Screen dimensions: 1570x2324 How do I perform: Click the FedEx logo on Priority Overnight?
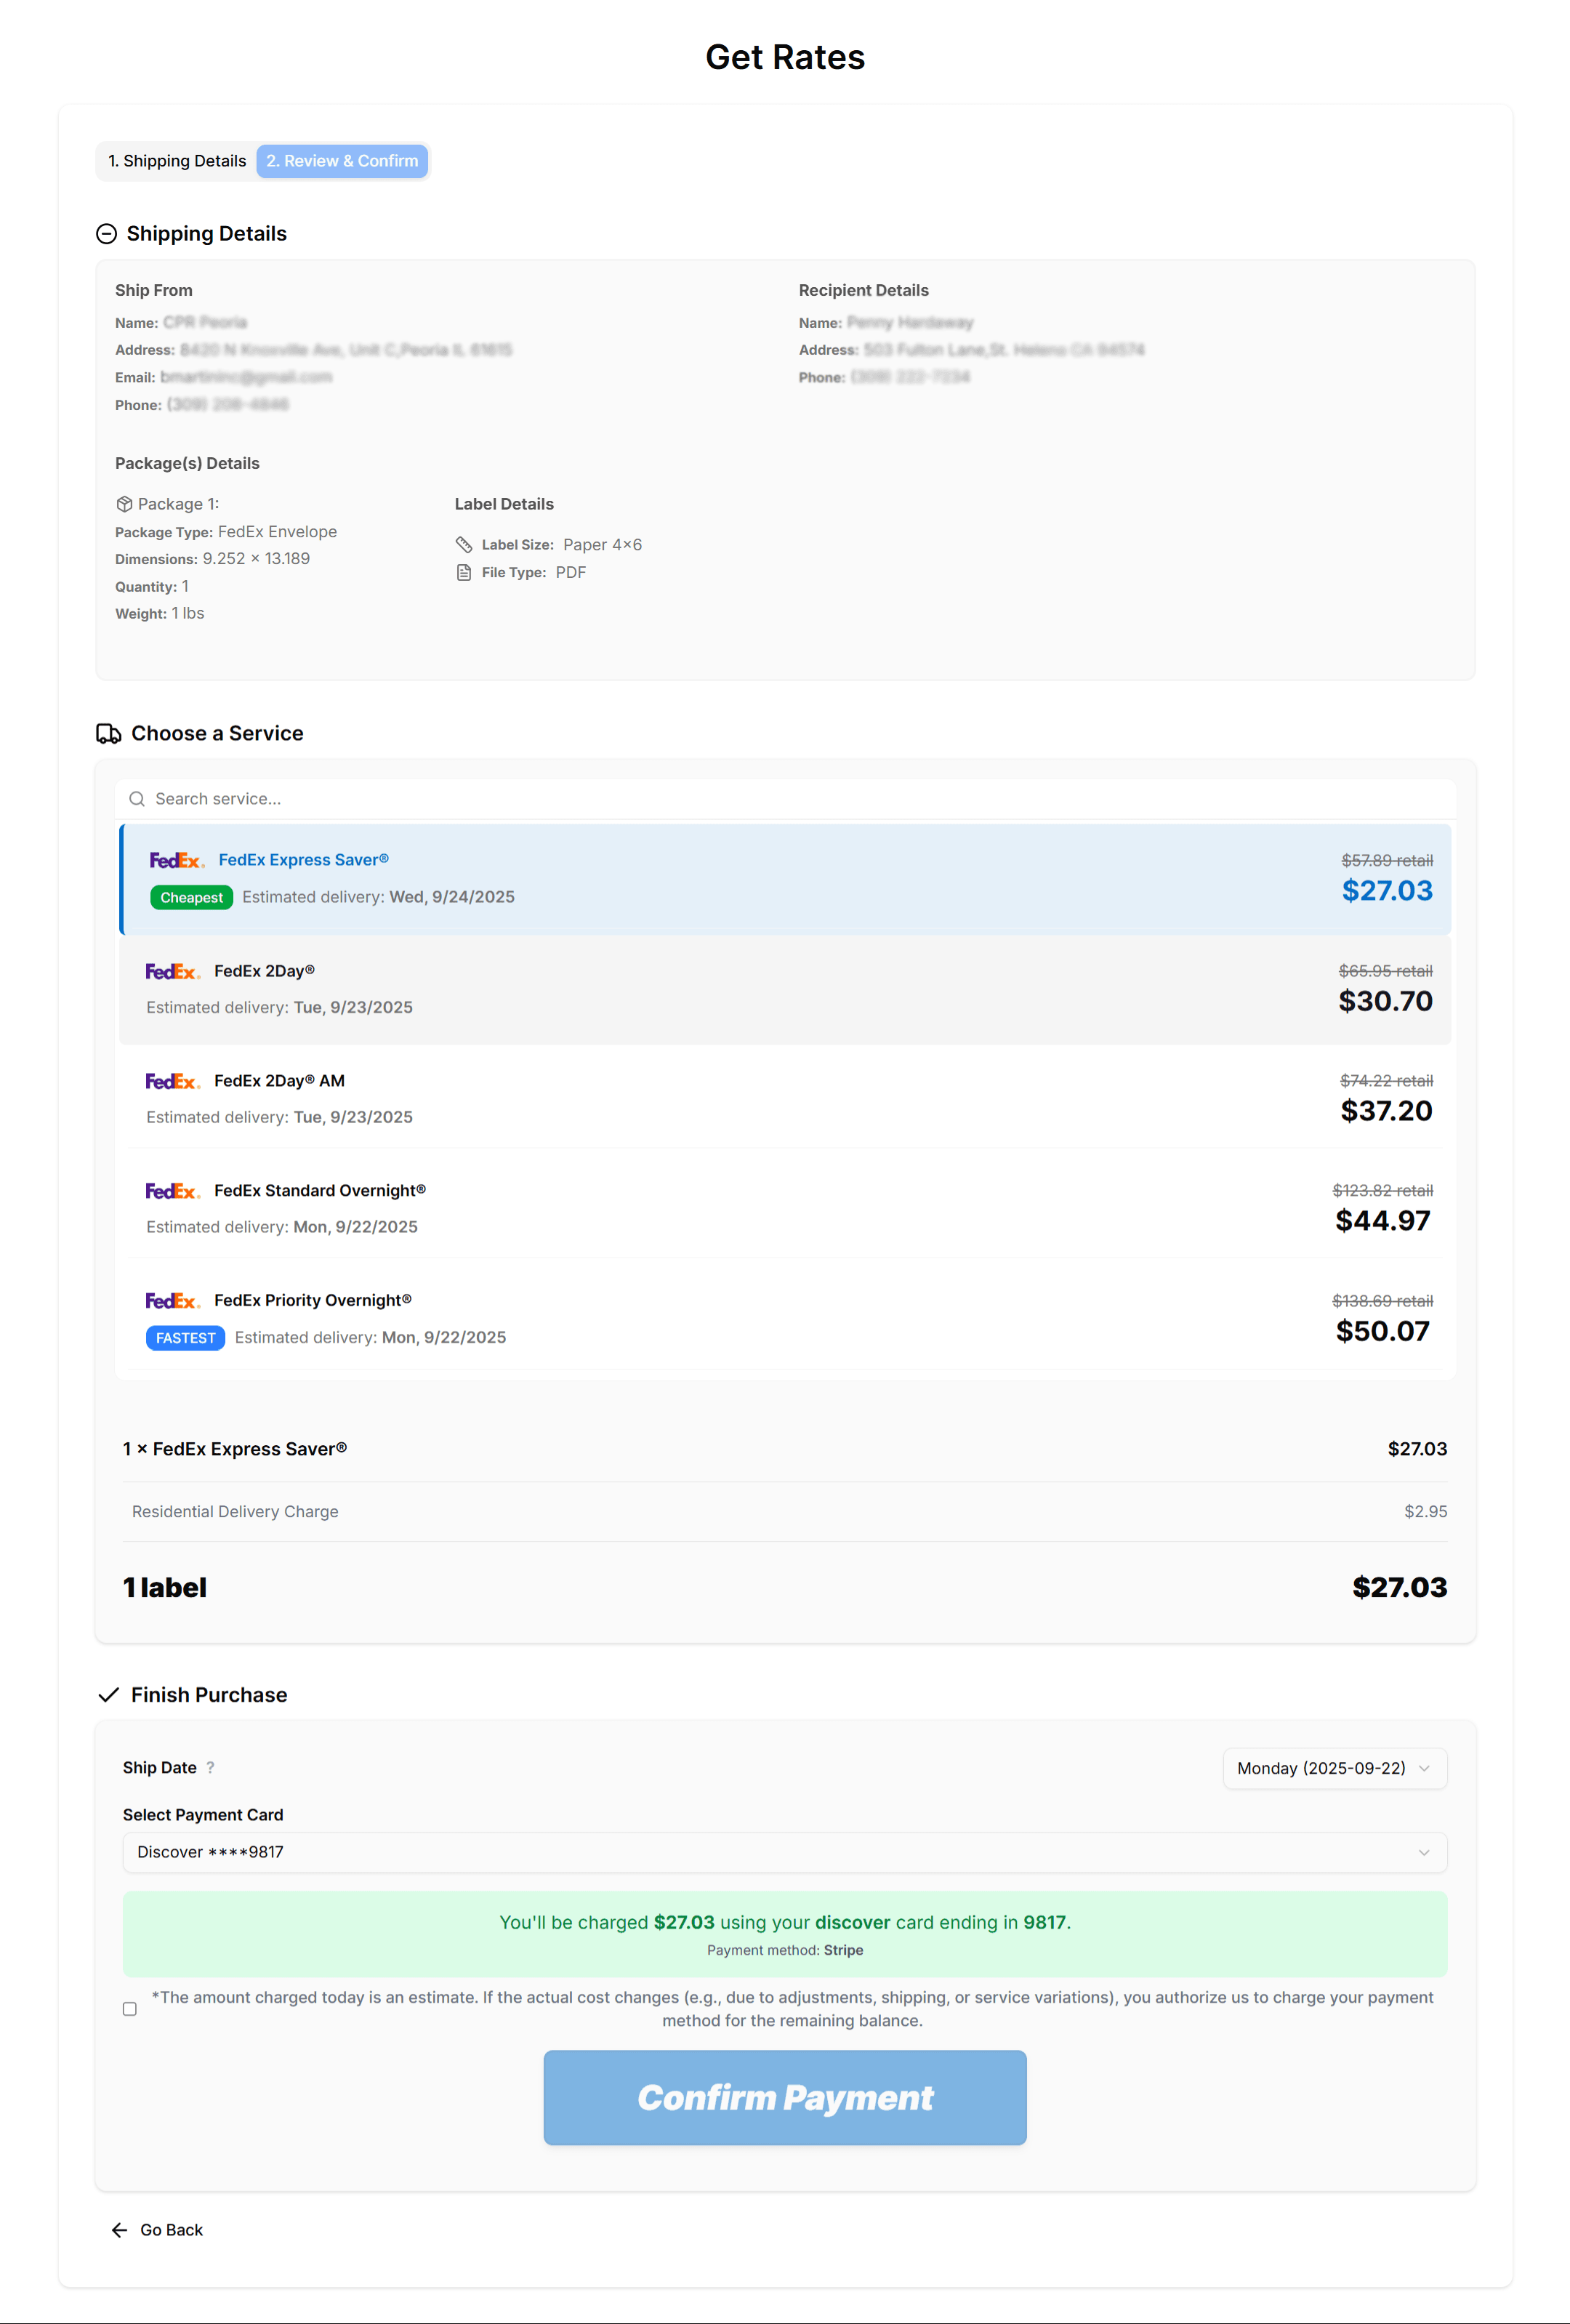(x=172, y=1301)
